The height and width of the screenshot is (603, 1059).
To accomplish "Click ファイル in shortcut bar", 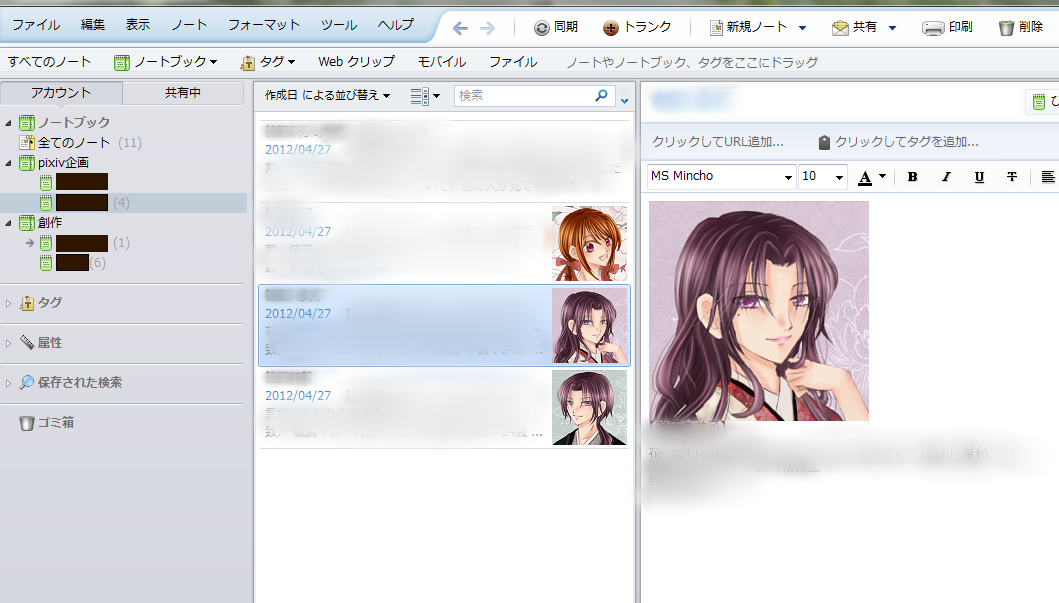I will (513, 62).
